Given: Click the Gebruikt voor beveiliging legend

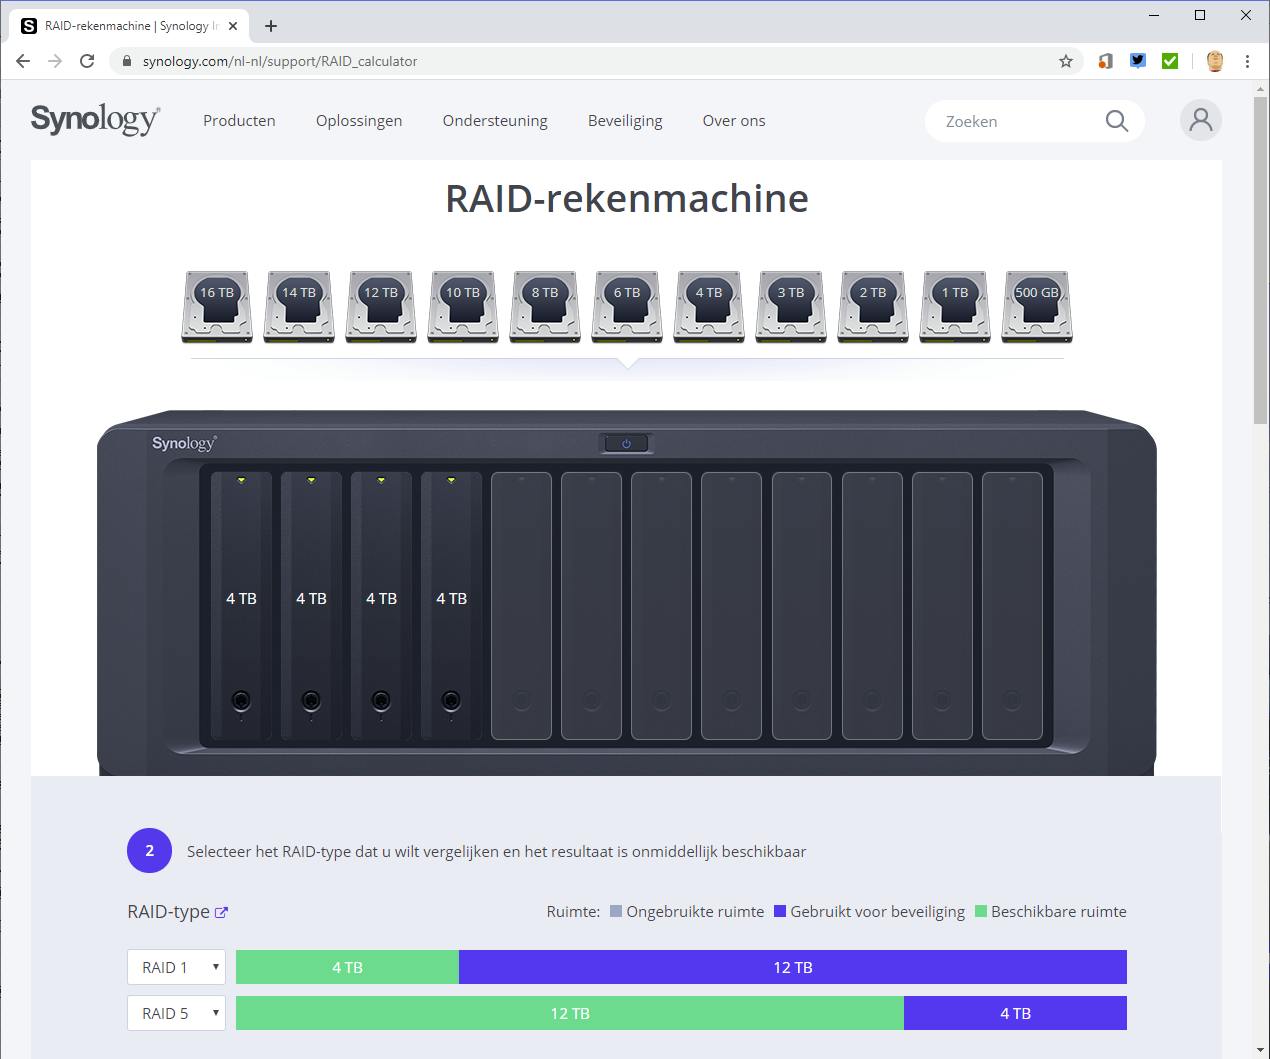Looking at the screenshot, I should [x=870, y=911].
